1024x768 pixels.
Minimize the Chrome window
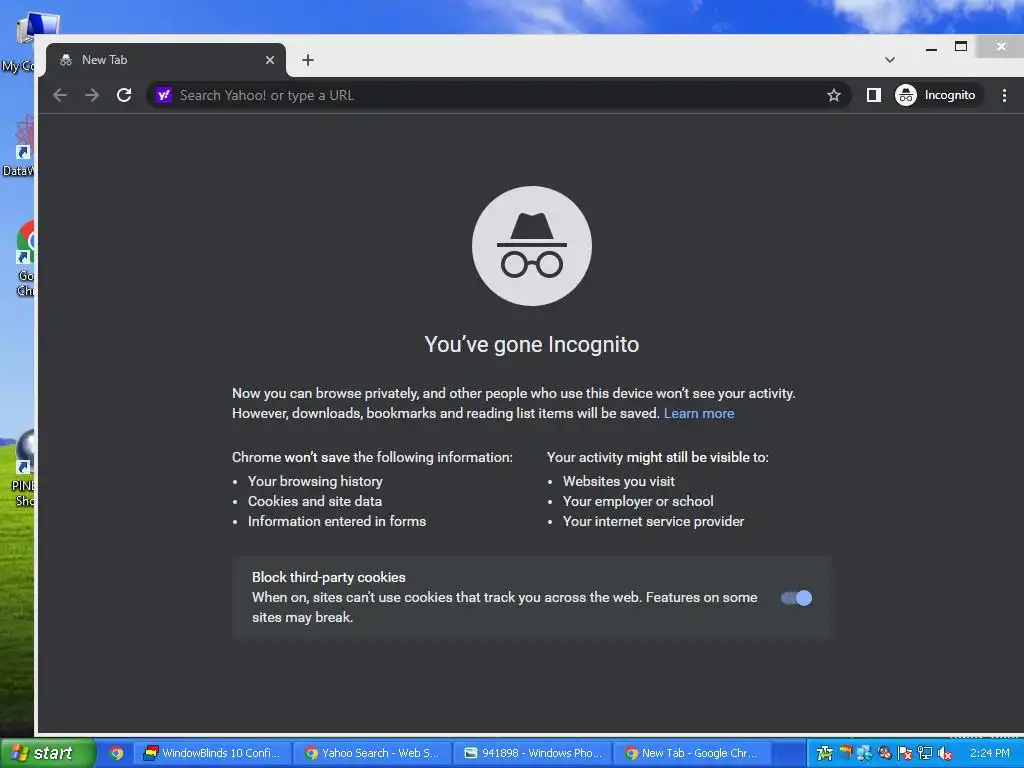(x=931, y=48)
